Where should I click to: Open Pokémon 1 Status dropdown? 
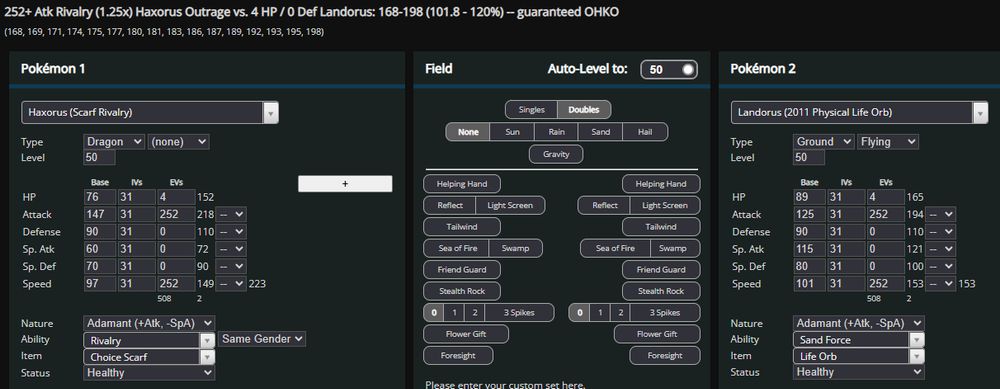(149, 373)
